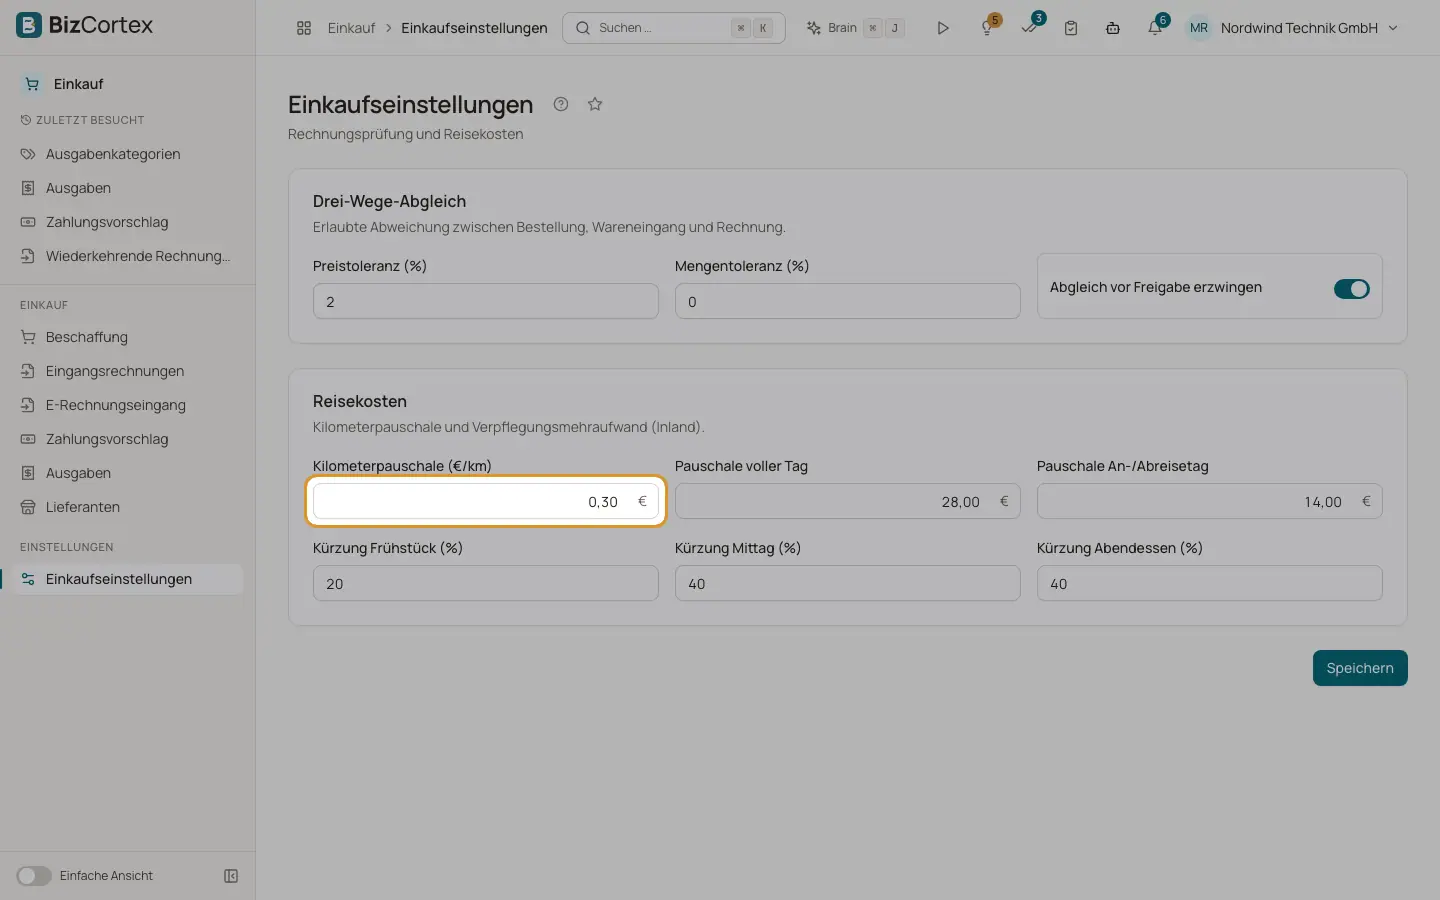
Task: Open the Brain assistant button
Action: (x=856, y=28)
